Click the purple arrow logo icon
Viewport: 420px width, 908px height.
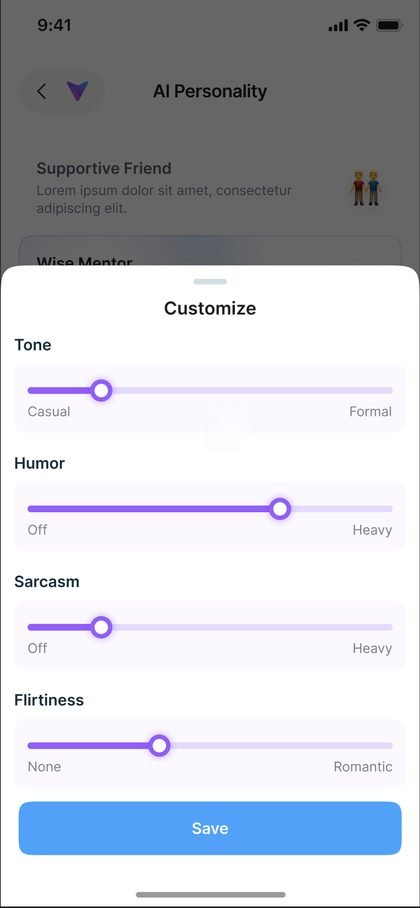pyautogui.click(x=77, y=91)
